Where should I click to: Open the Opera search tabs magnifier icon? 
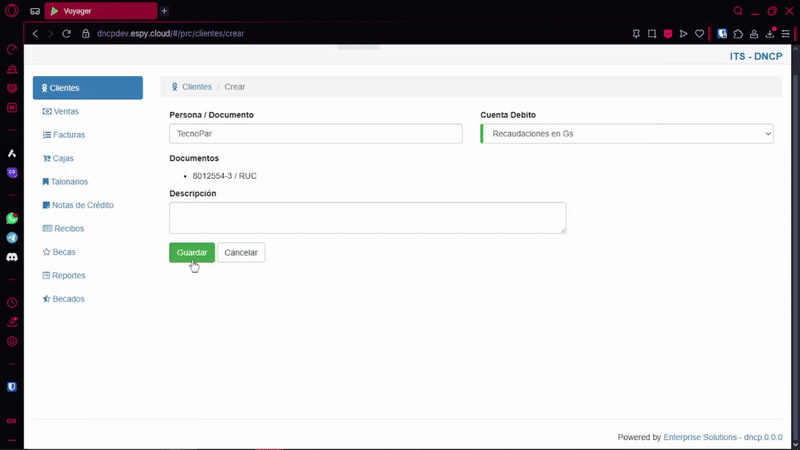pyautogui.click(x=738, y=11)
